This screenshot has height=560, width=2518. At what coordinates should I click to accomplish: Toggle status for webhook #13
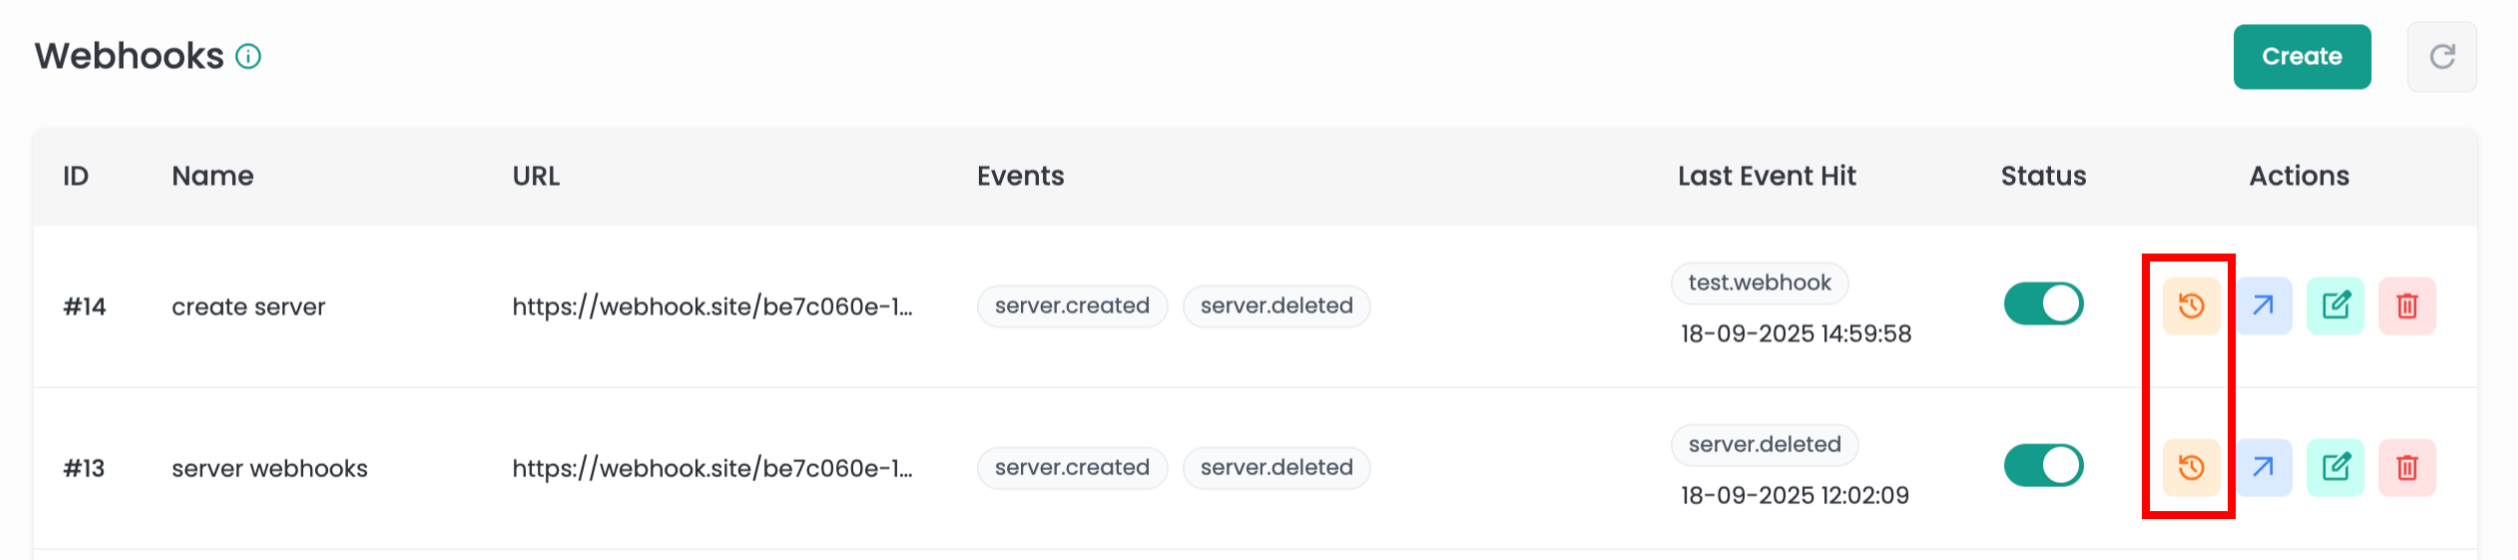tap(2043, 466)
